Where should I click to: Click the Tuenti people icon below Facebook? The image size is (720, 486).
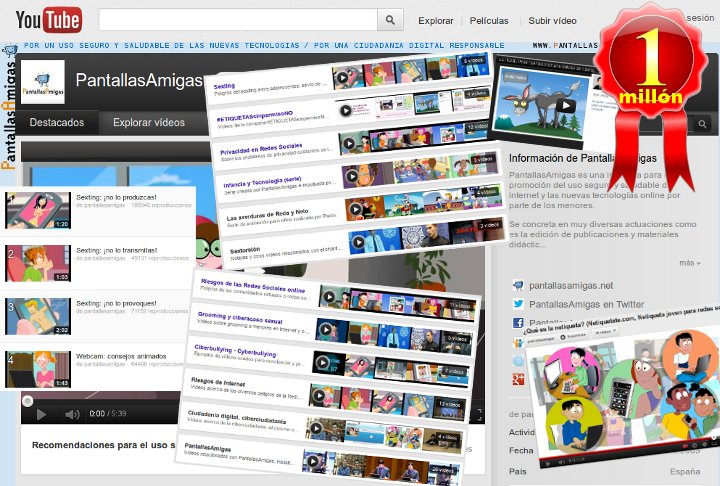click(x=518, y=342)
